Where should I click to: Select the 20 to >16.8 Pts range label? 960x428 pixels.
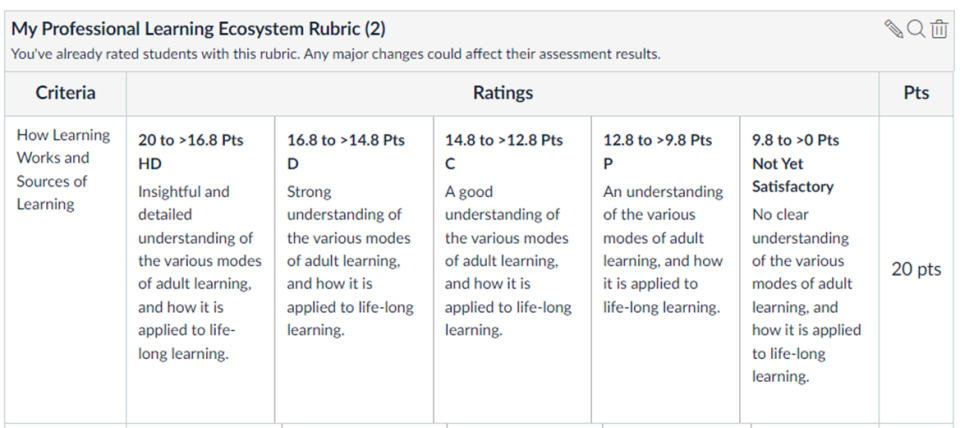[x=191, y=140]
